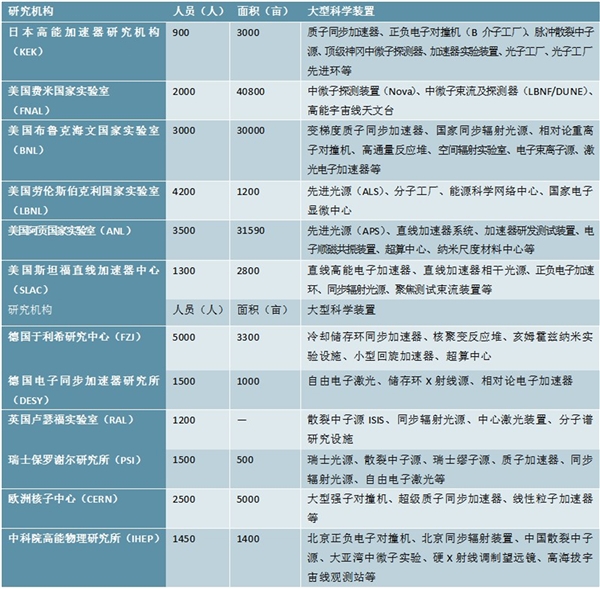The image size is (600, 589).
Task: Click the RAL (英国卢瑟福实验室) cell
Action: click(x=84, y=429)
